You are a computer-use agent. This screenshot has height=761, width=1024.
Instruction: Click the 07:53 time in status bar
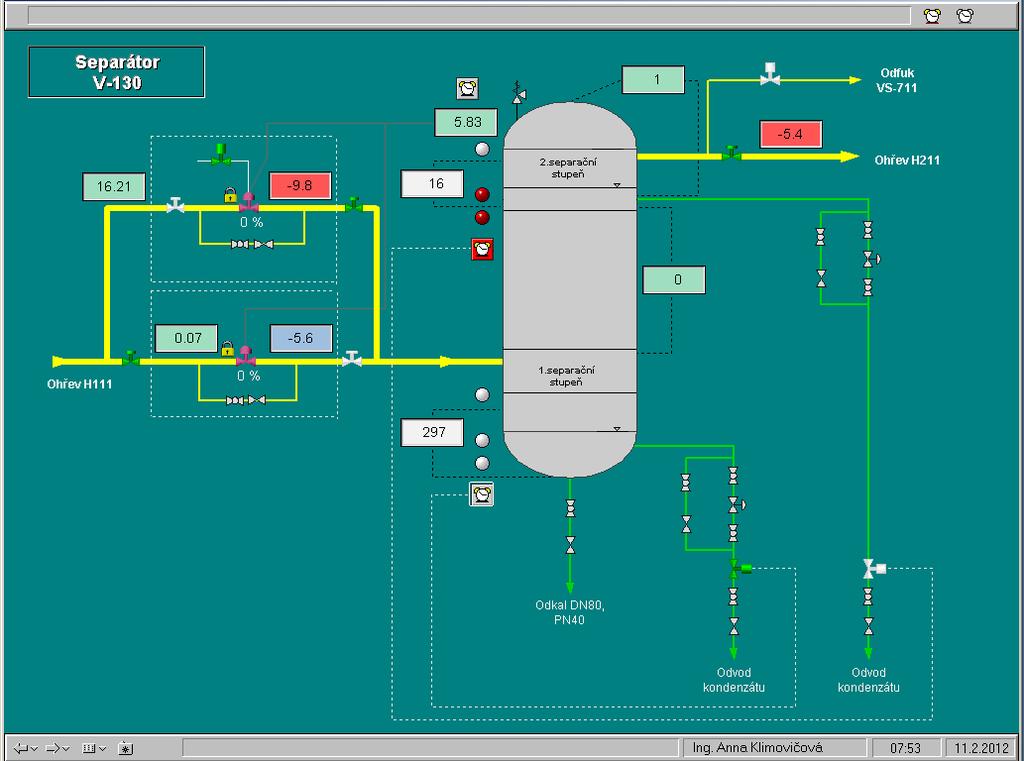point(905,748)
